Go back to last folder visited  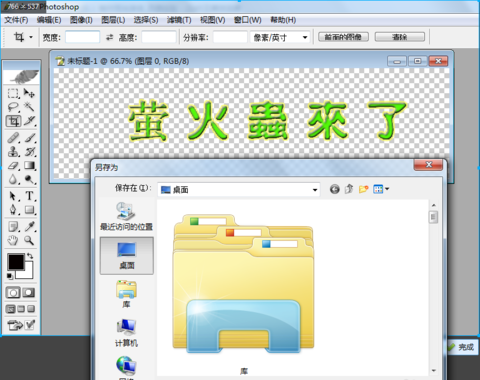coord(335,189)
